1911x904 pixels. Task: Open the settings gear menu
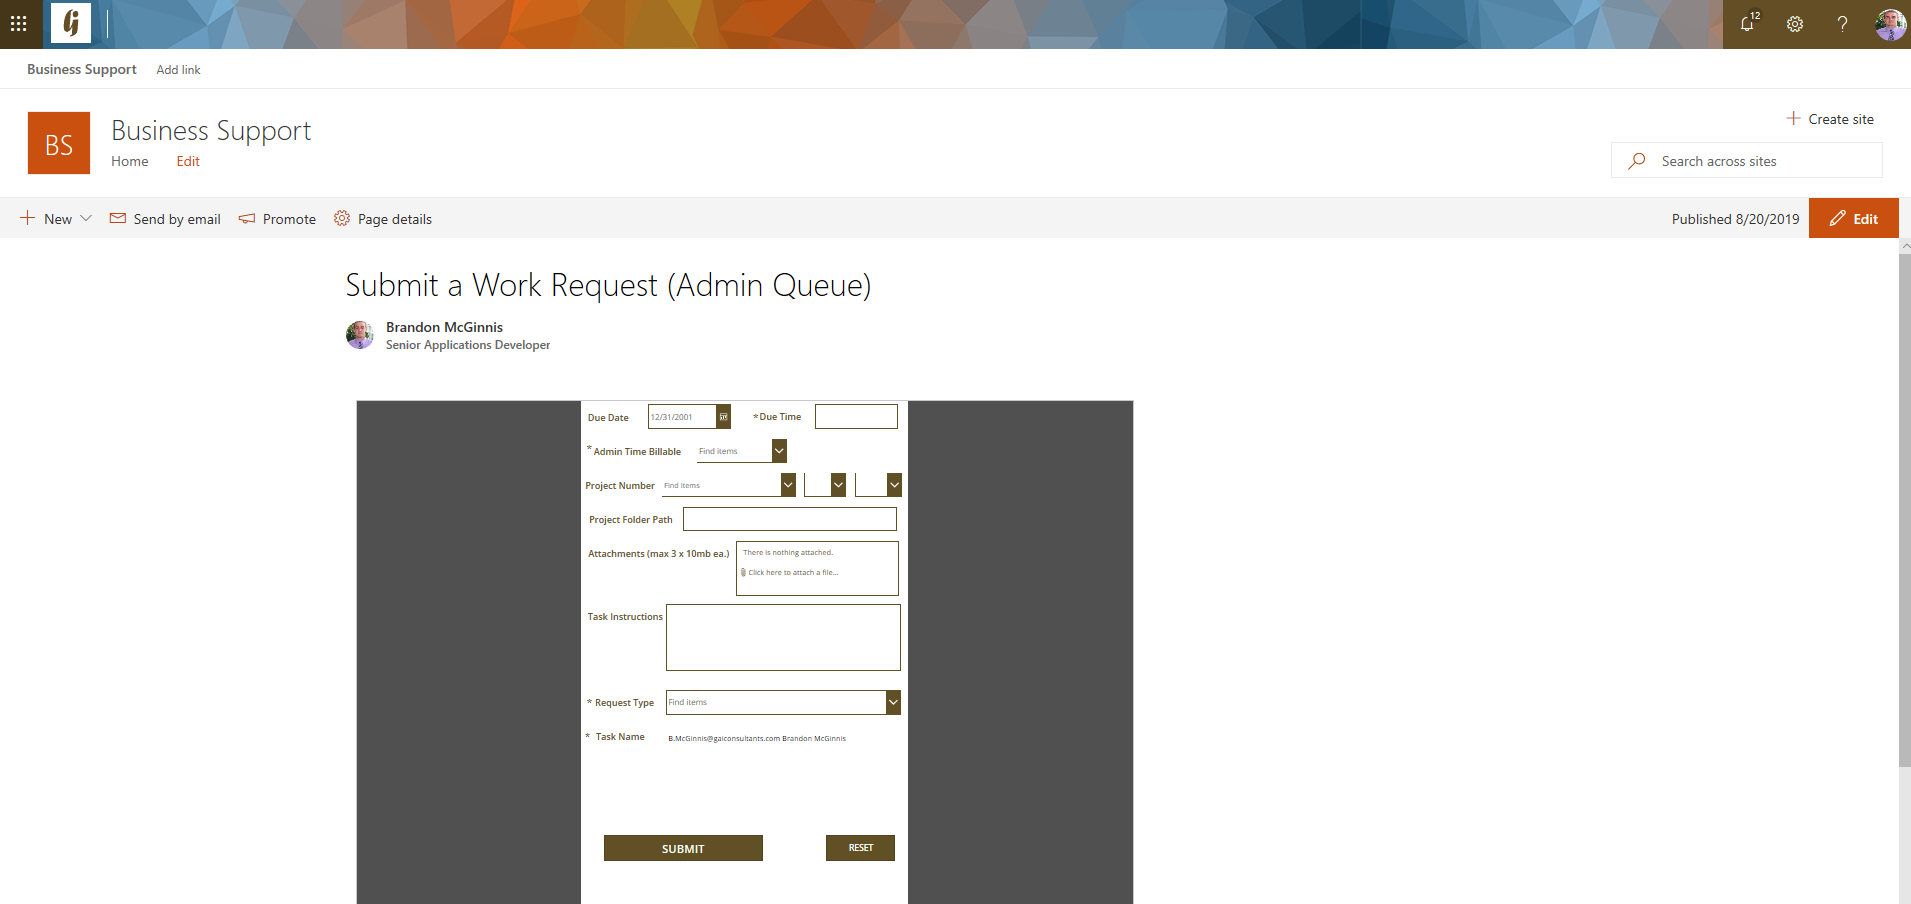(1794, 23)
